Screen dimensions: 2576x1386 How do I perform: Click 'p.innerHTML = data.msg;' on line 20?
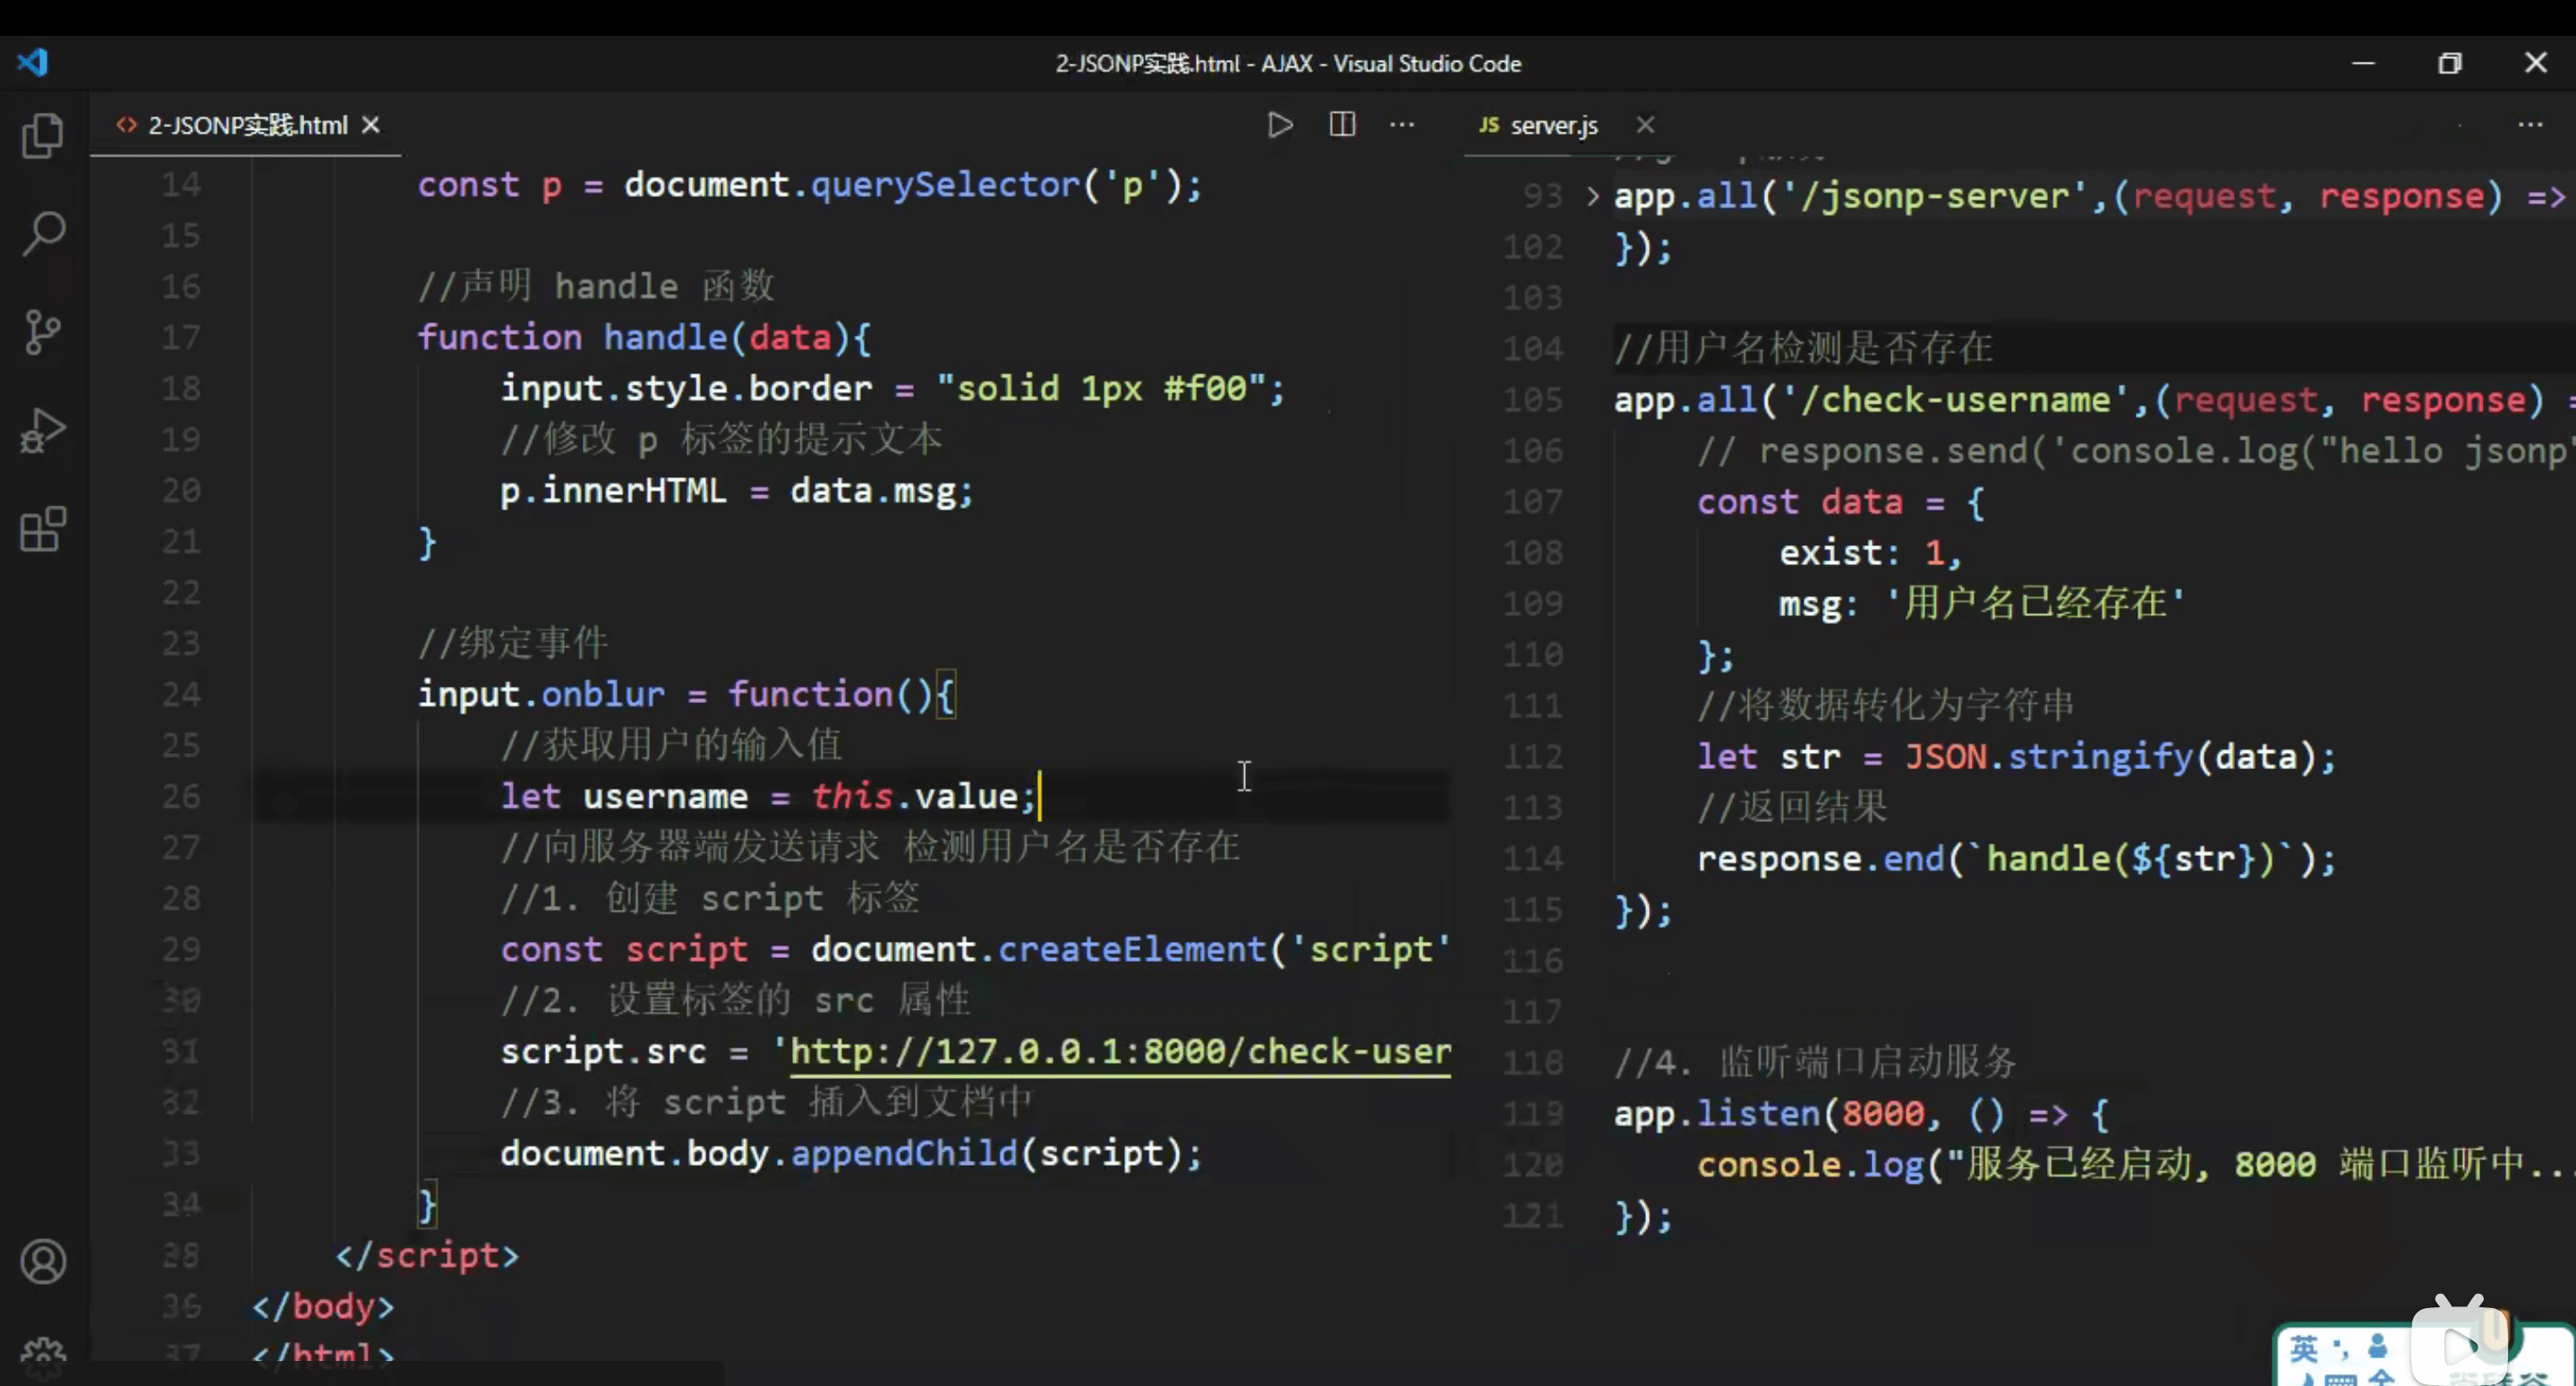pos(736,492)
